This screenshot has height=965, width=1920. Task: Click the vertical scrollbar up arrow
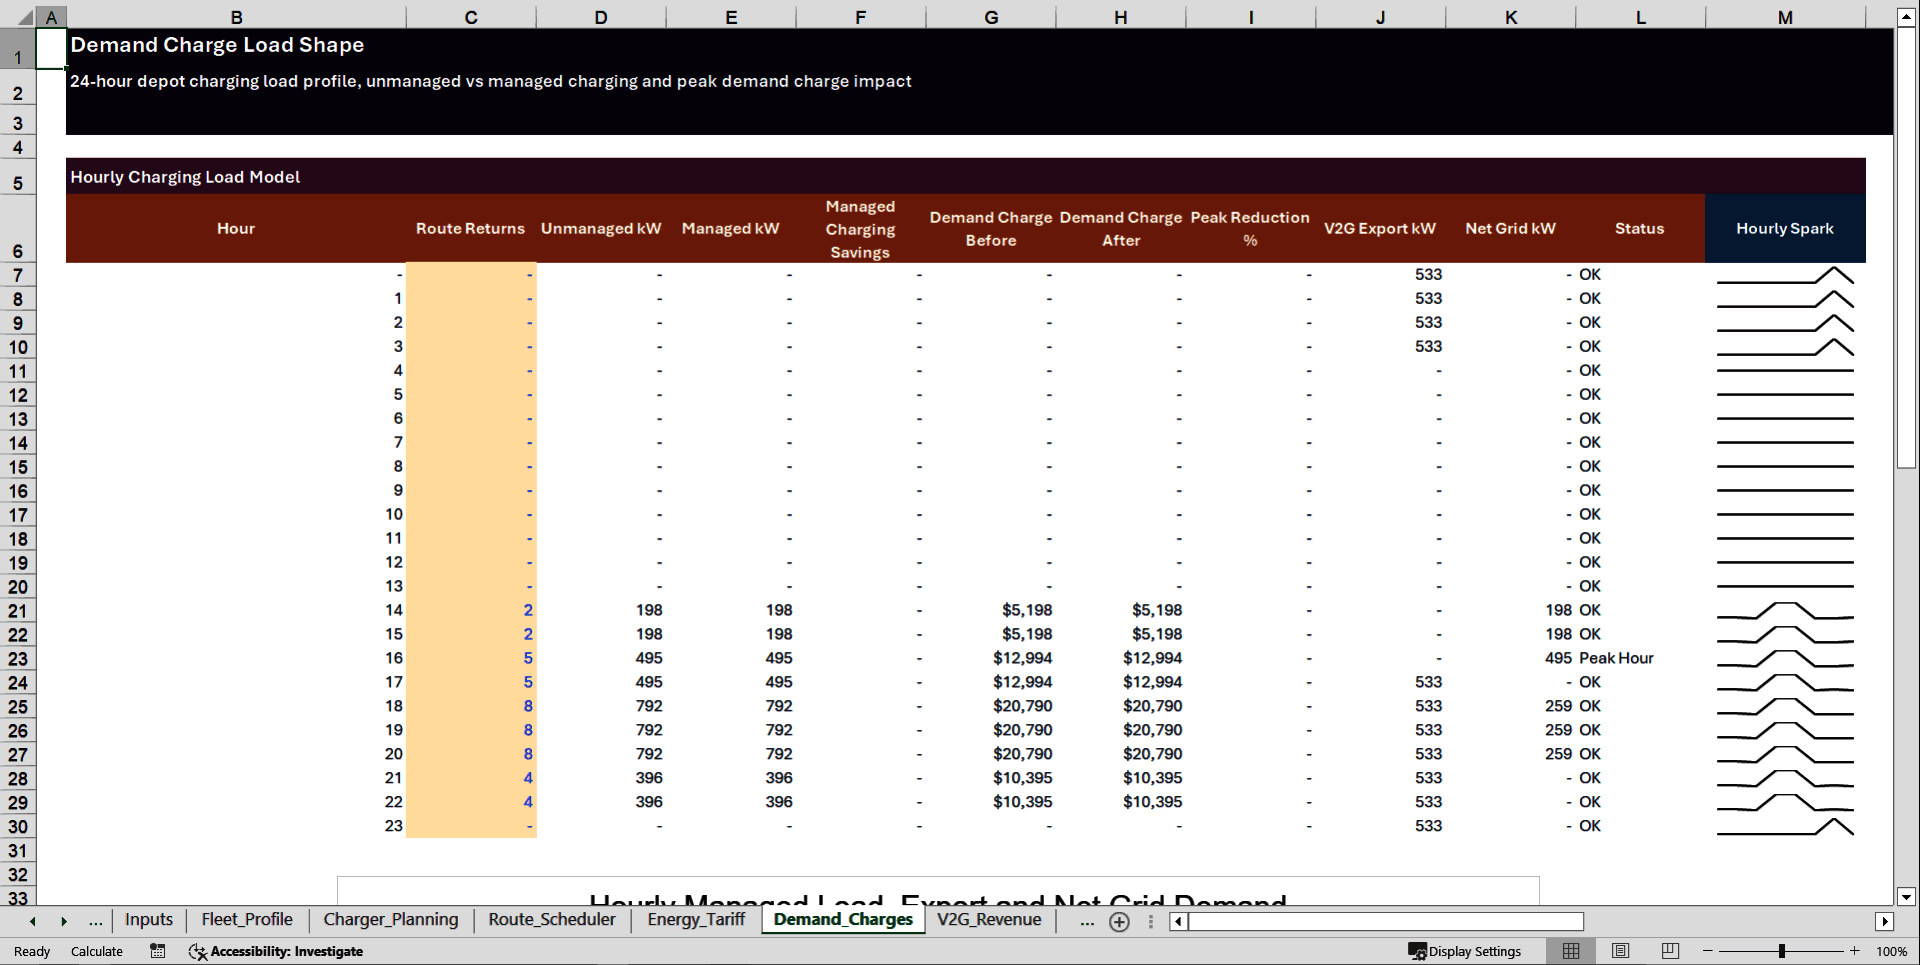[x=1906, y=17]
